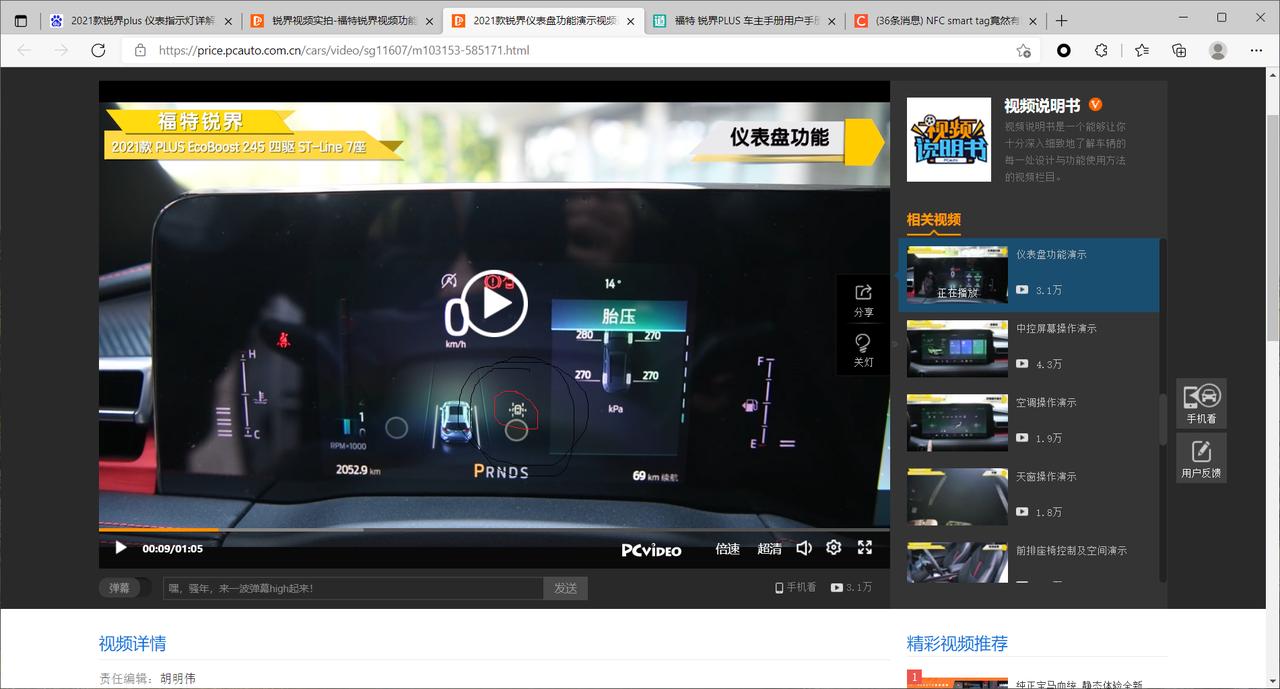The height and width of the screenshot is (689, 1280).
Task: Open the Collections icon
Action: [1179, 50]
